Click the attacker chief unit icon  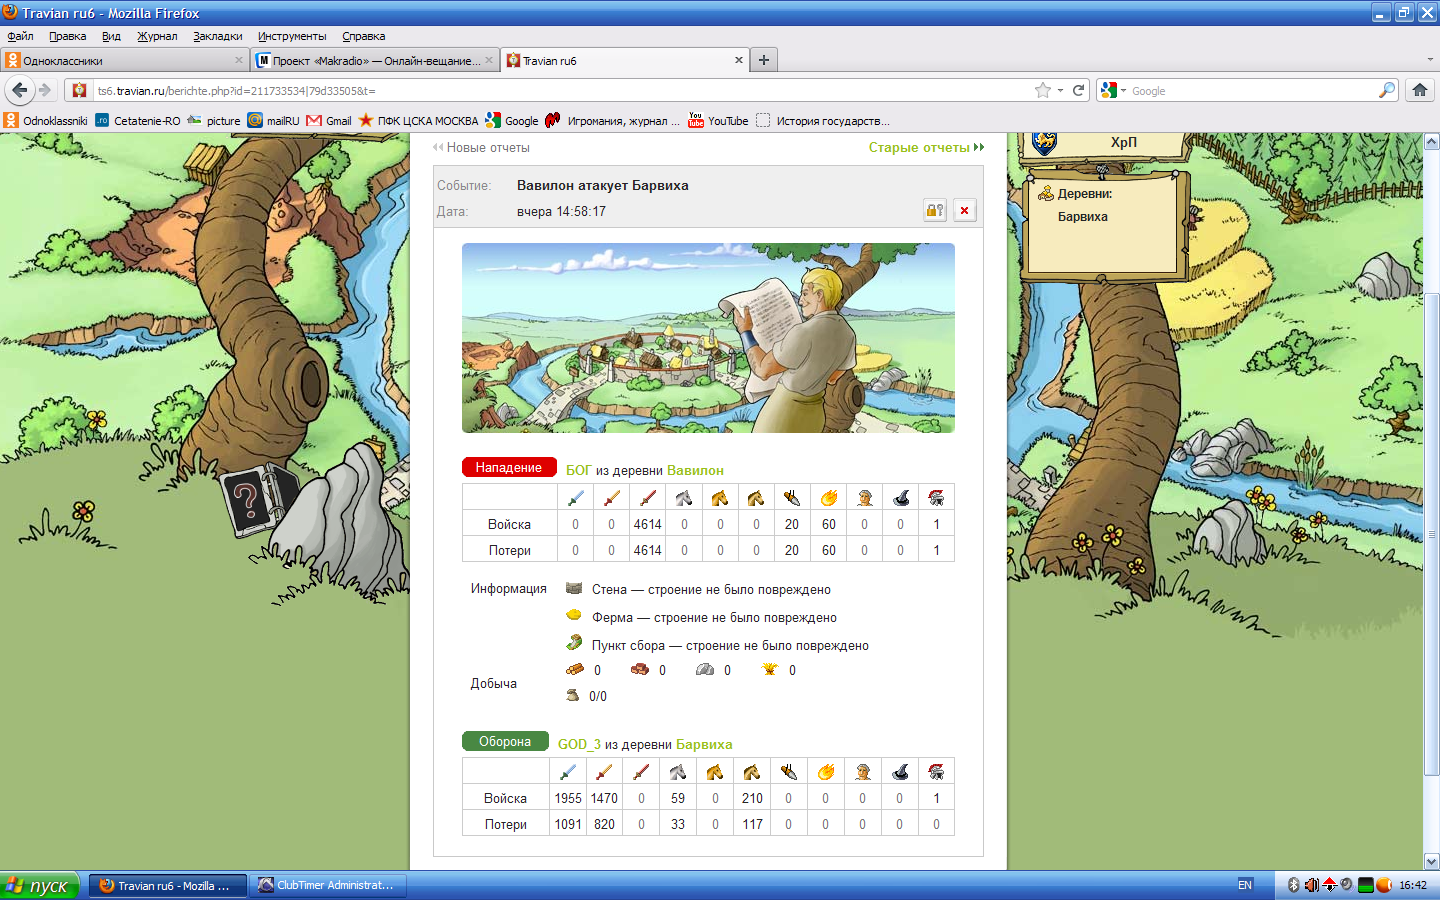point(865,497)
